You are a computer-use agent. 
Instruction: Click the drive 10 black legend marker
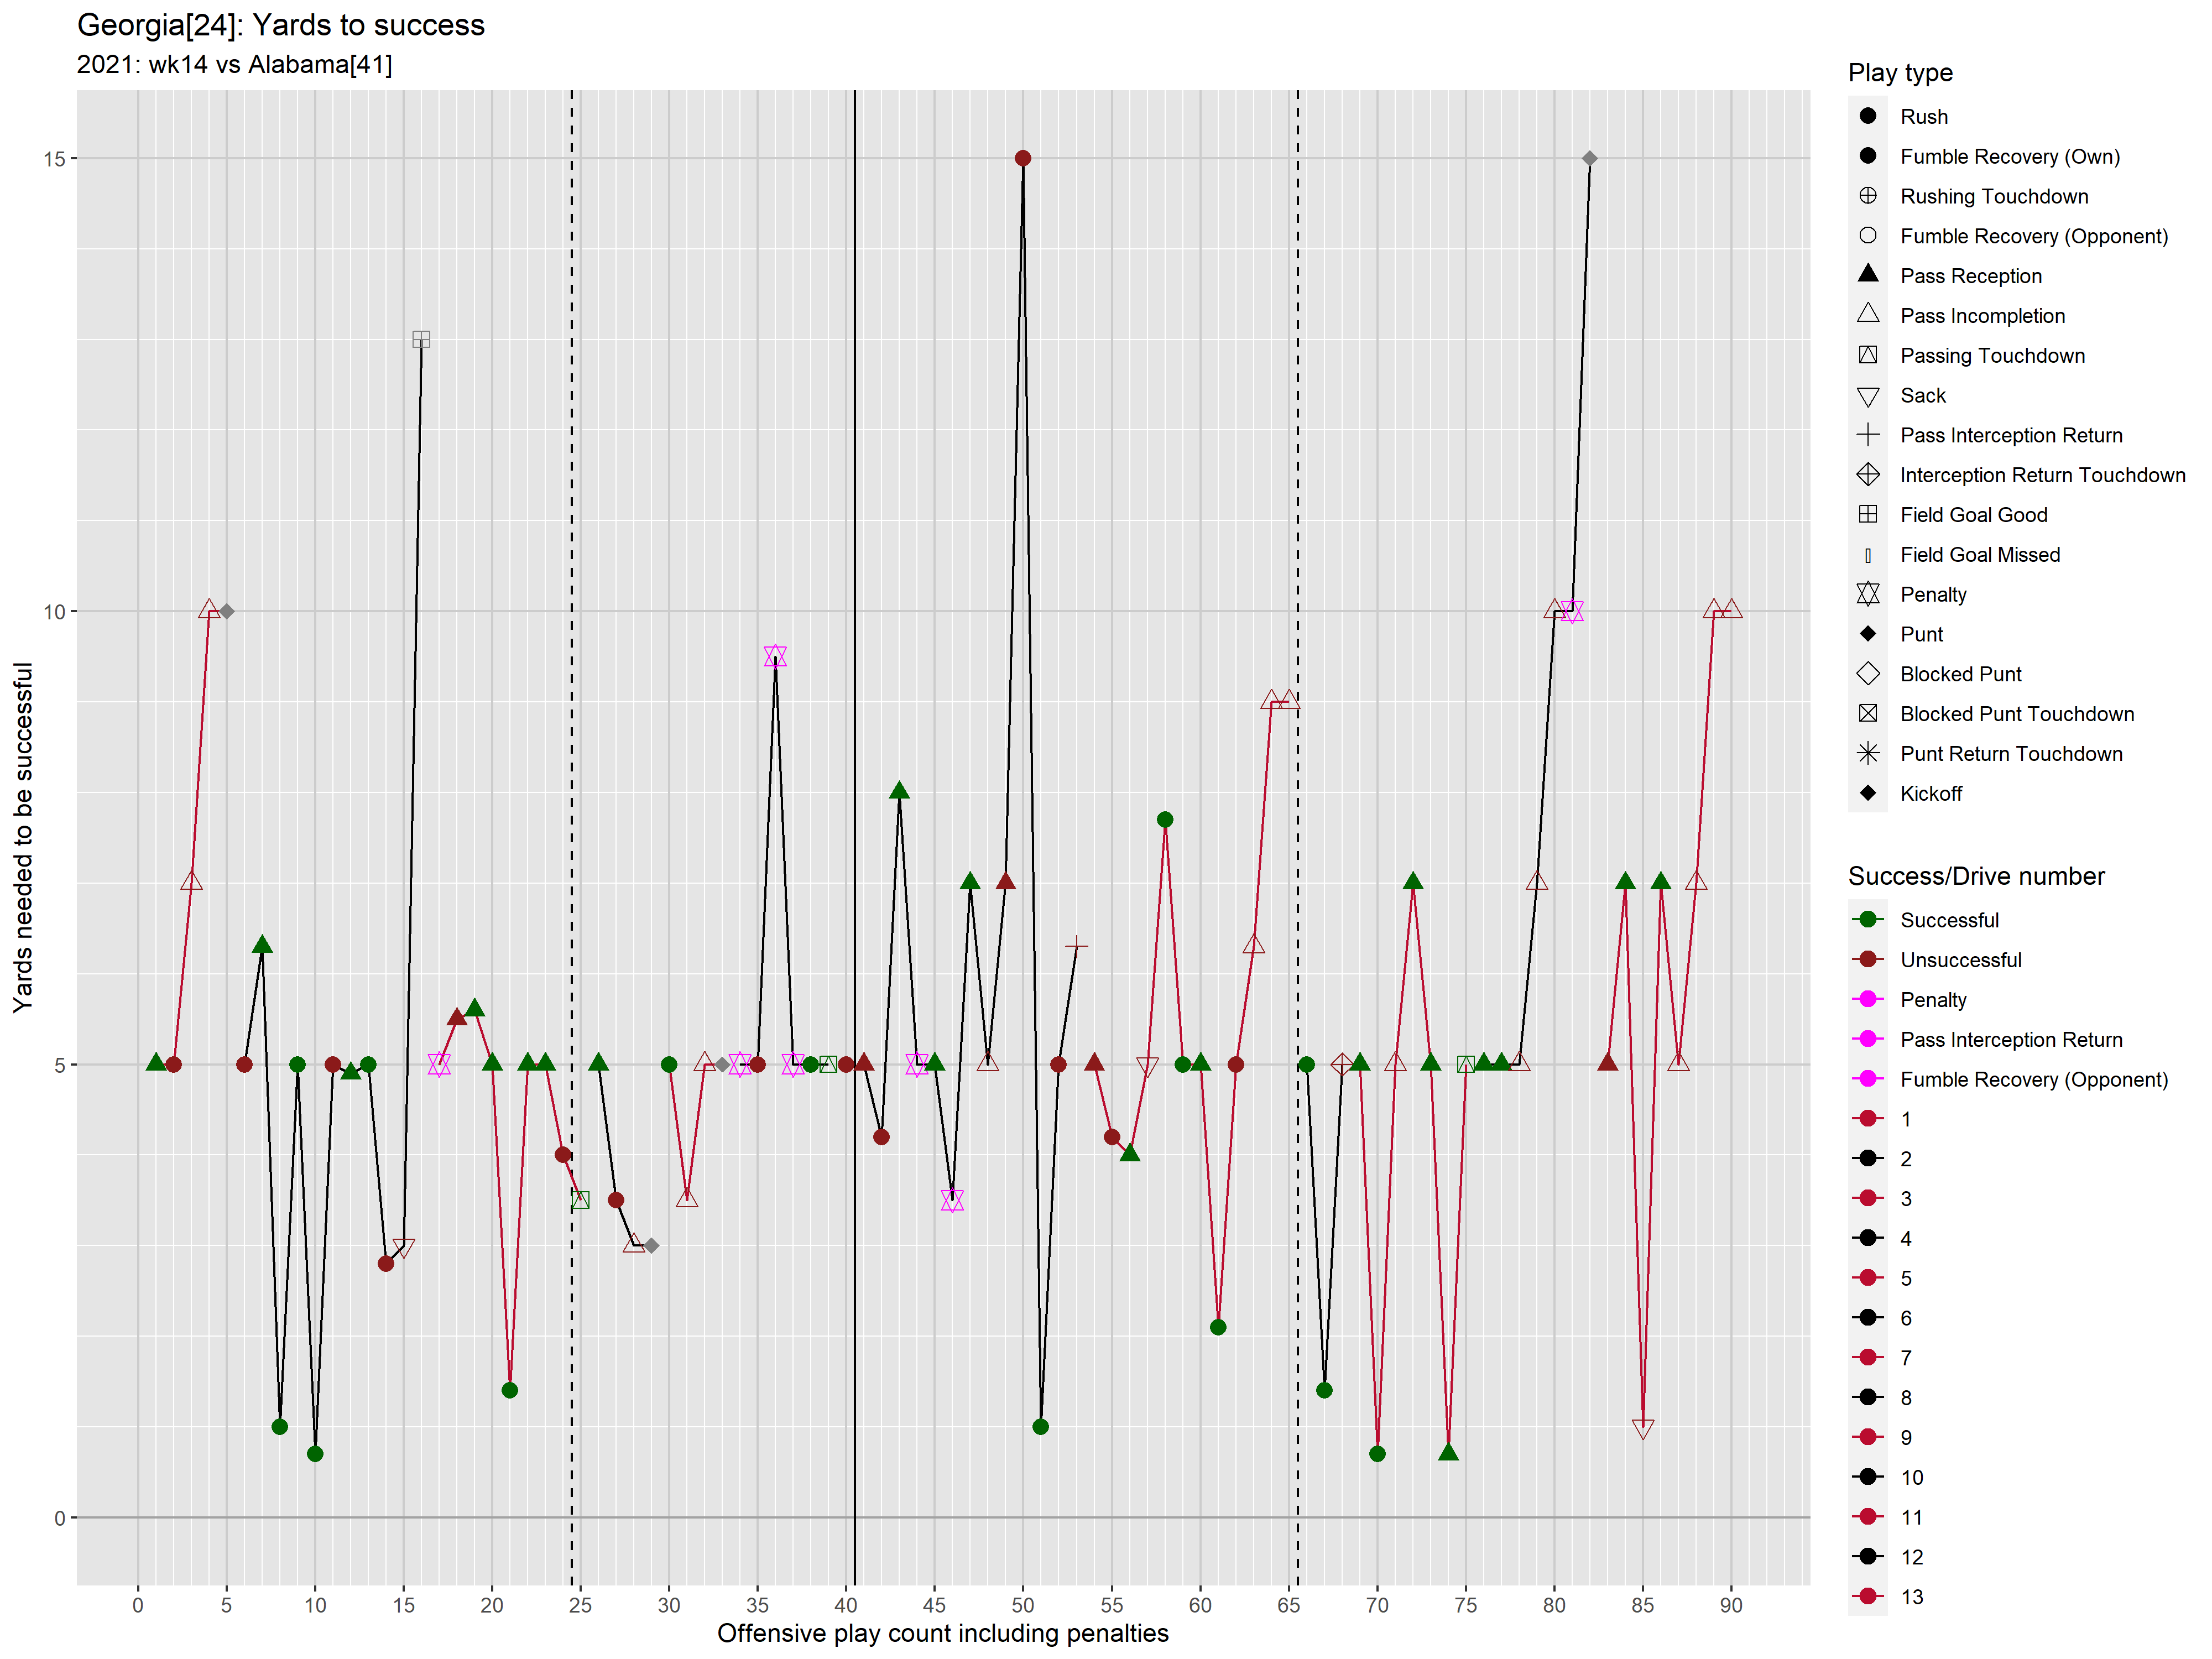click(x=1867, y=1477)
